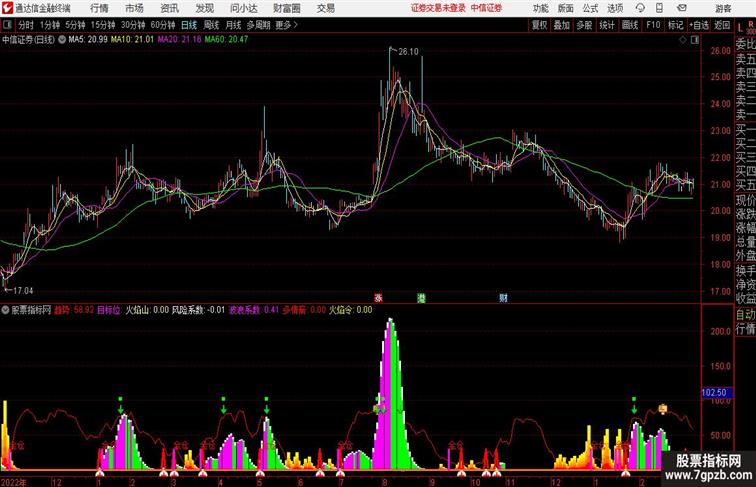Click the mobile phone icon
The height and width of the screenshot is (487, 756).
click(660, 8)
